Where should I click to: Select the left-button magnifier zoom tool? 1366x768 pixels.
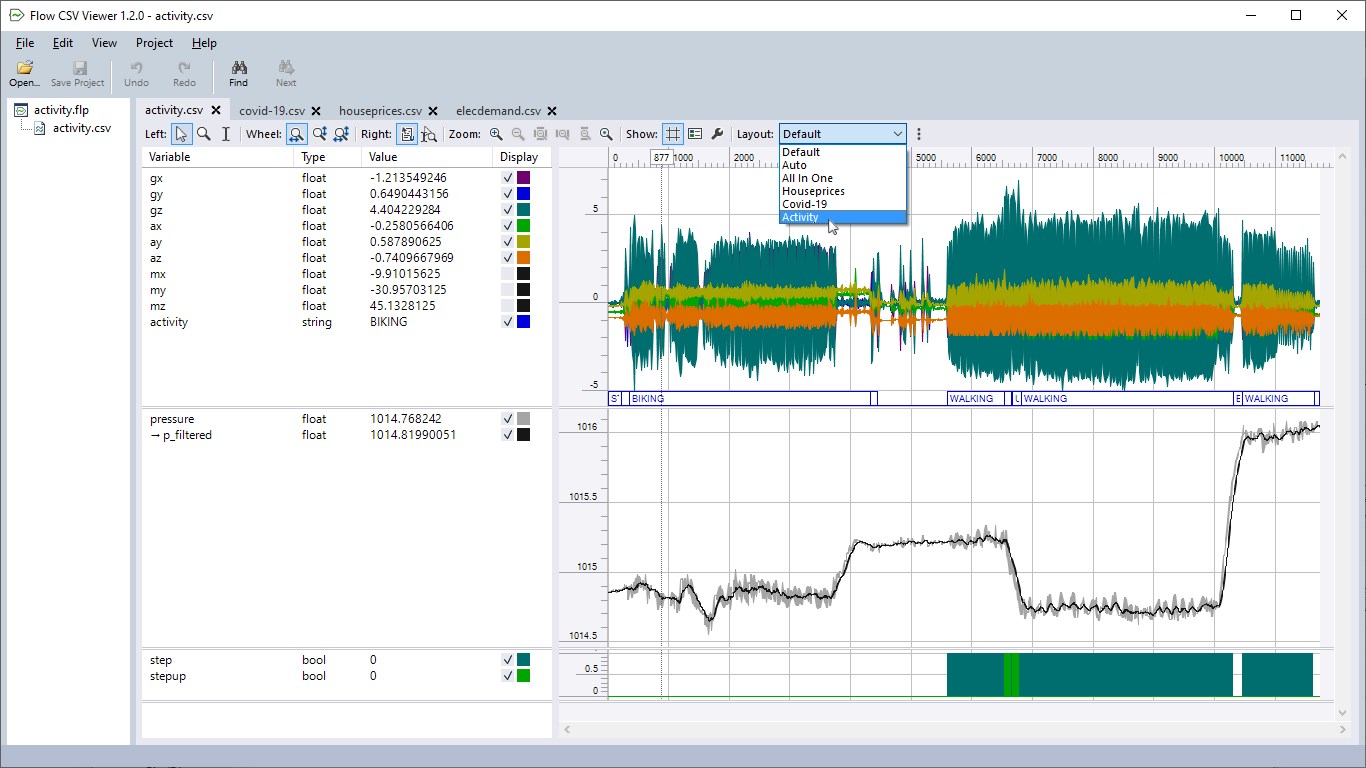(x=204, y=134)
